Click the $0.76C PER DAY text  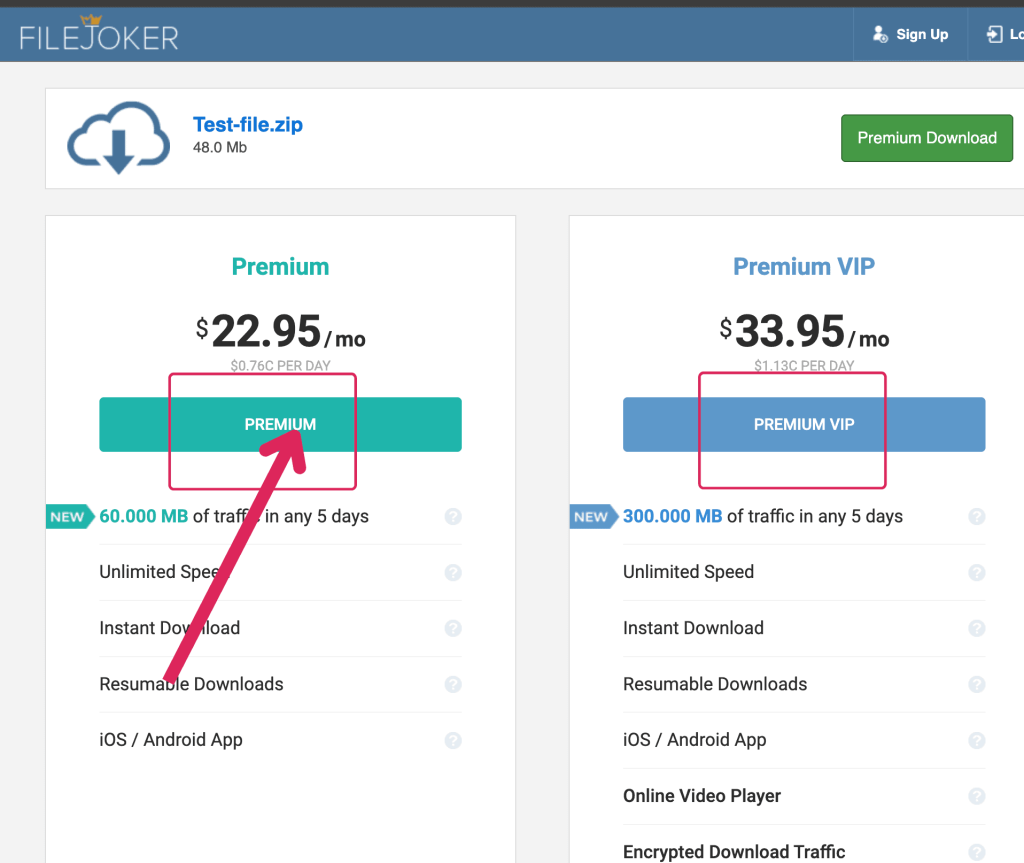click(x=280, y=366)
